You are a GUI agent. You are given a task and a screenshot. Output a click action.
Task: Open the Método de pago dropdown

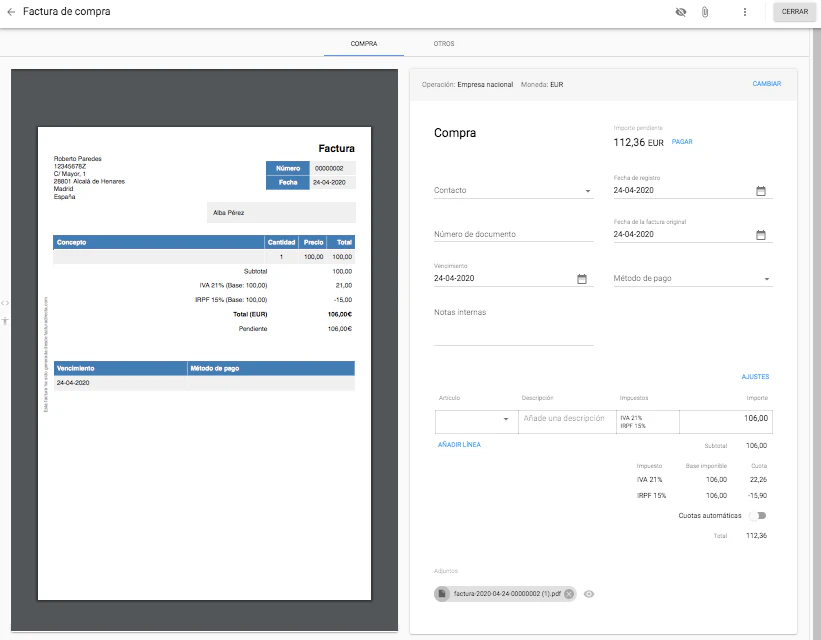(766, 279)
